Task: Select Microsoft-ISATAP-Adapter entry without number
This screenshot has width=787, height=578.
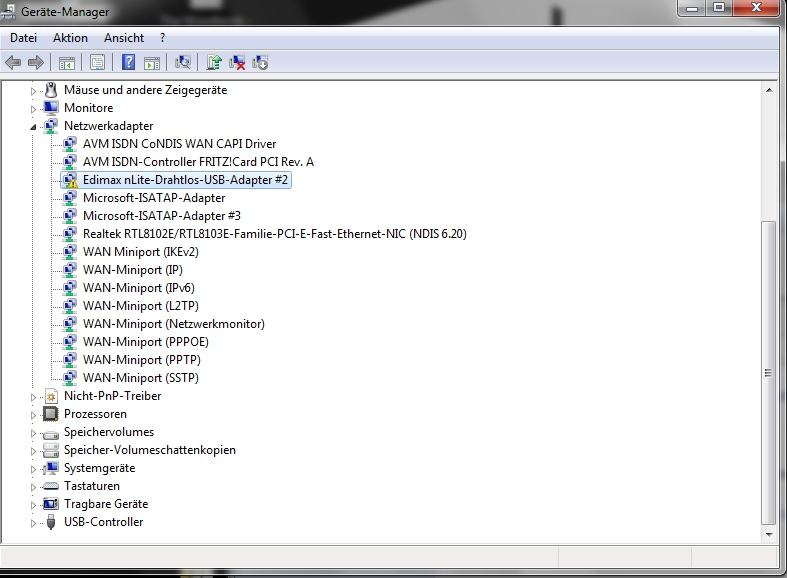Action: [154, 198]
